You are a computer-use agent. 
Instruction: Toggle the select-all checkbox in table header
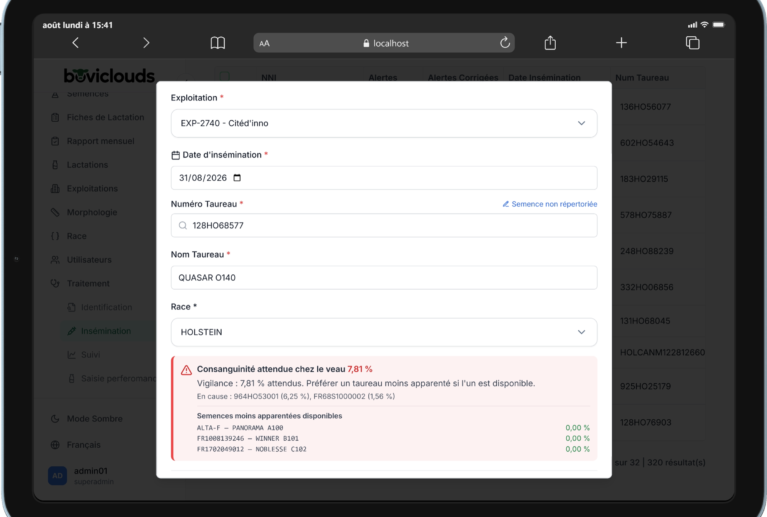pyautogui.click(x=225, y=76)
